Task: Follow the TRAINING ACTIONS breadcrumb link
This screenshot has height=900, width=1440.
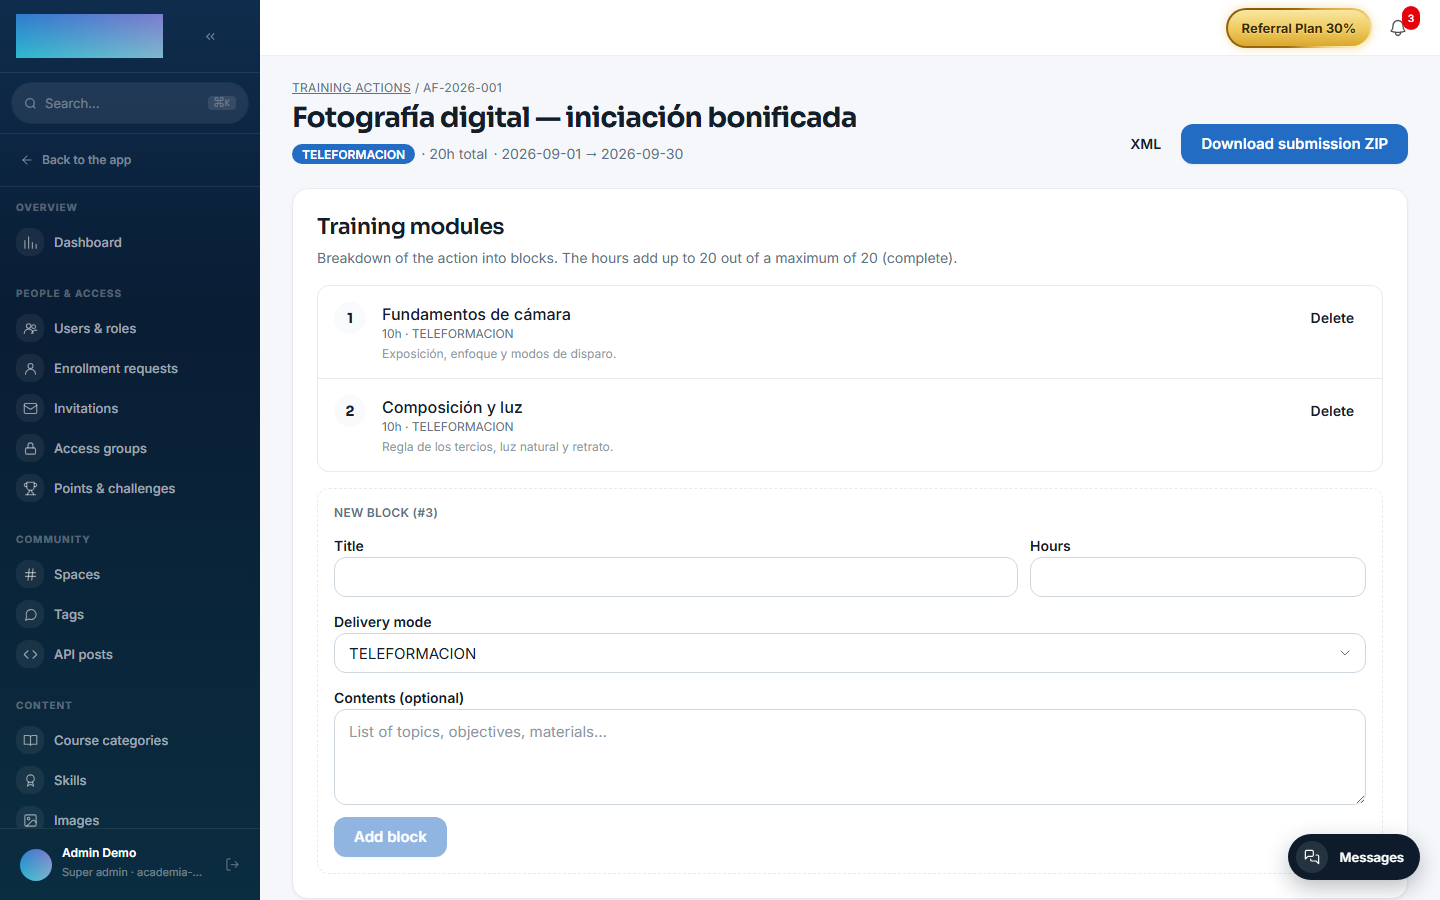Action: coord(351,88)
